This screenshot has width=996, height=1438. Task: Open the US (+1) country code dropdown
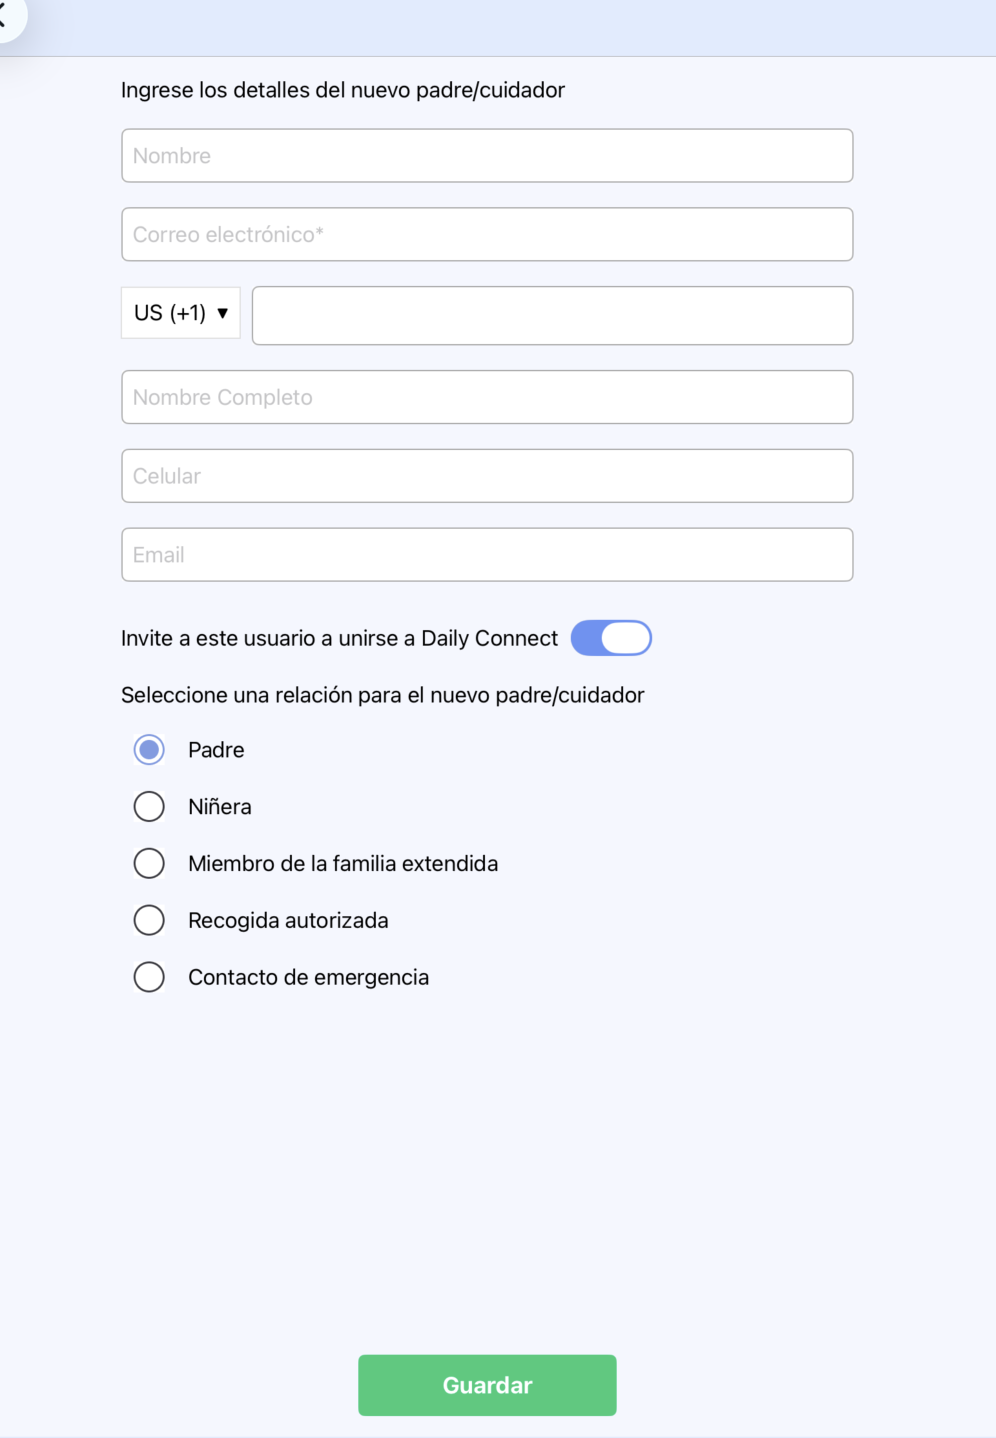pyautogui.click(x=181, y=313)
